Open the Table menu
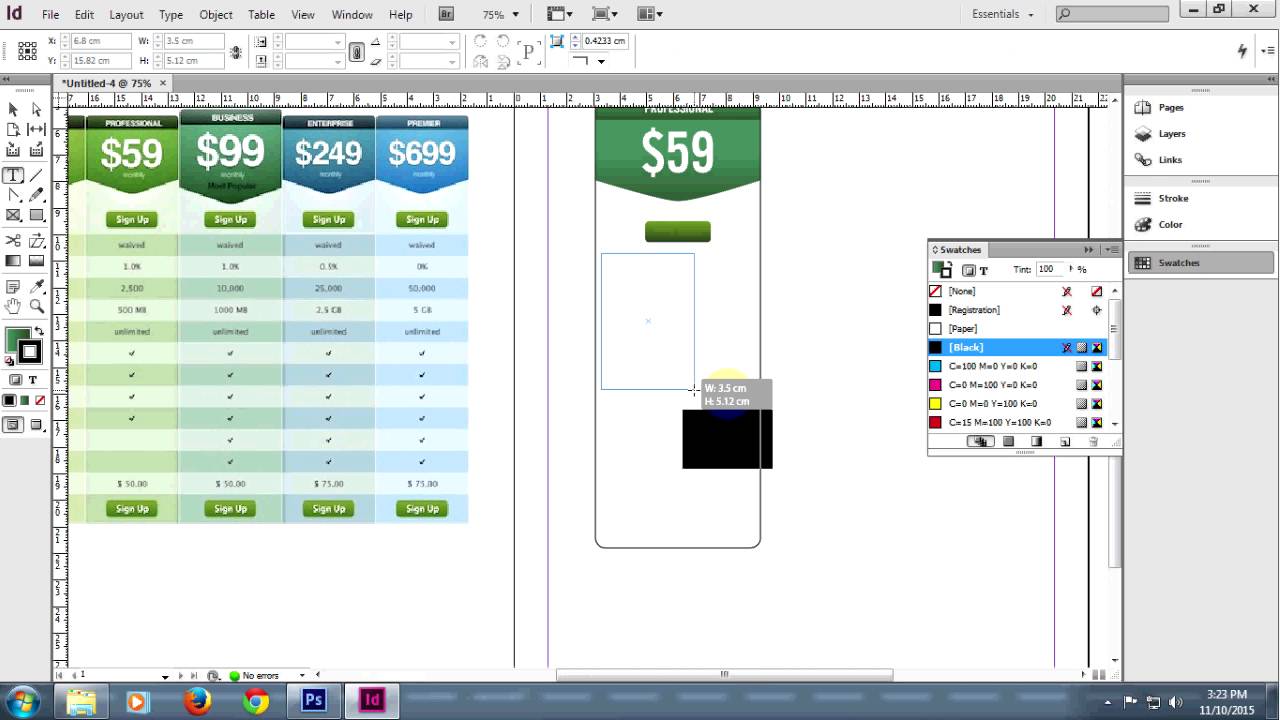Image resolution: width=1280 pixels, height=720 pixels. 261,15
